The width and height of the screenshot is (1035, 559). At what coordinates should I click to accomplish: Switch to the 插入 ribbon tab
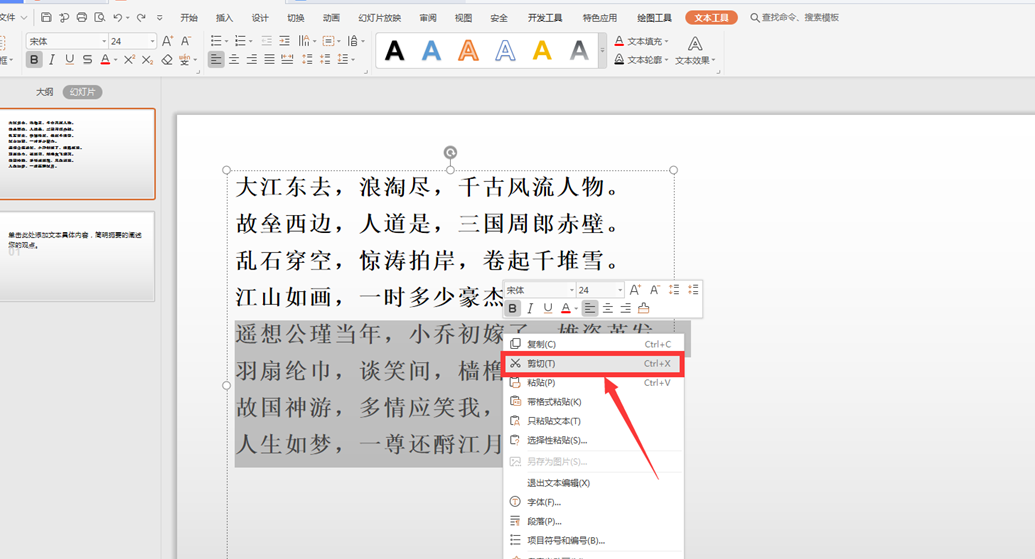pyautogui.click(x=224, y=18)
